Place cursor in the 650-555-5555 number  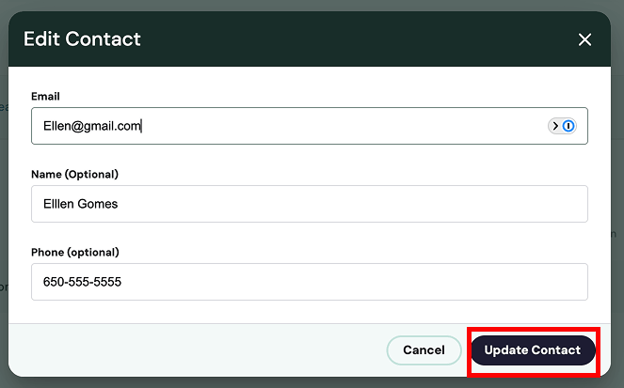click(x=82, y=282)
